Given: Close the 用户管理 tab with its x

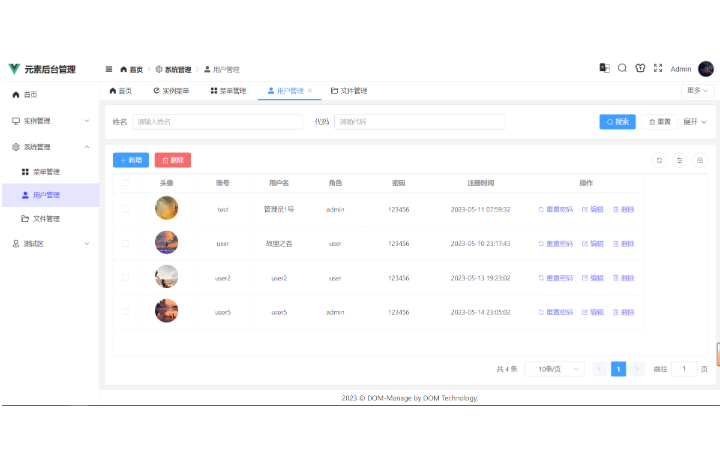Looking at the screenshot, I should 310,90.
